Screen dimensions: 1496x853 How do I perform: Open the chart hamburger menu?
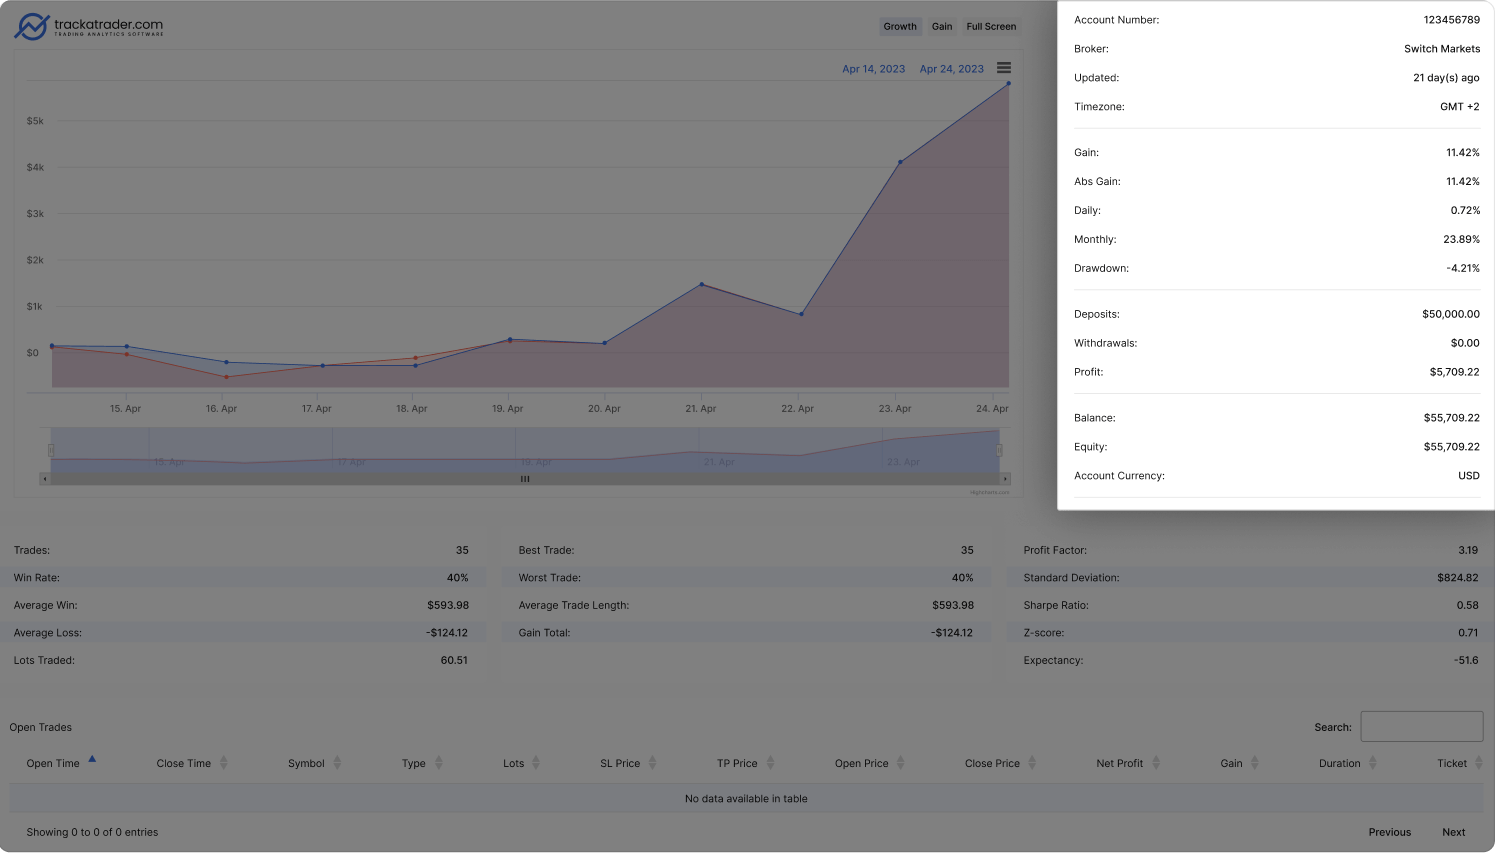pos(1003,68)
